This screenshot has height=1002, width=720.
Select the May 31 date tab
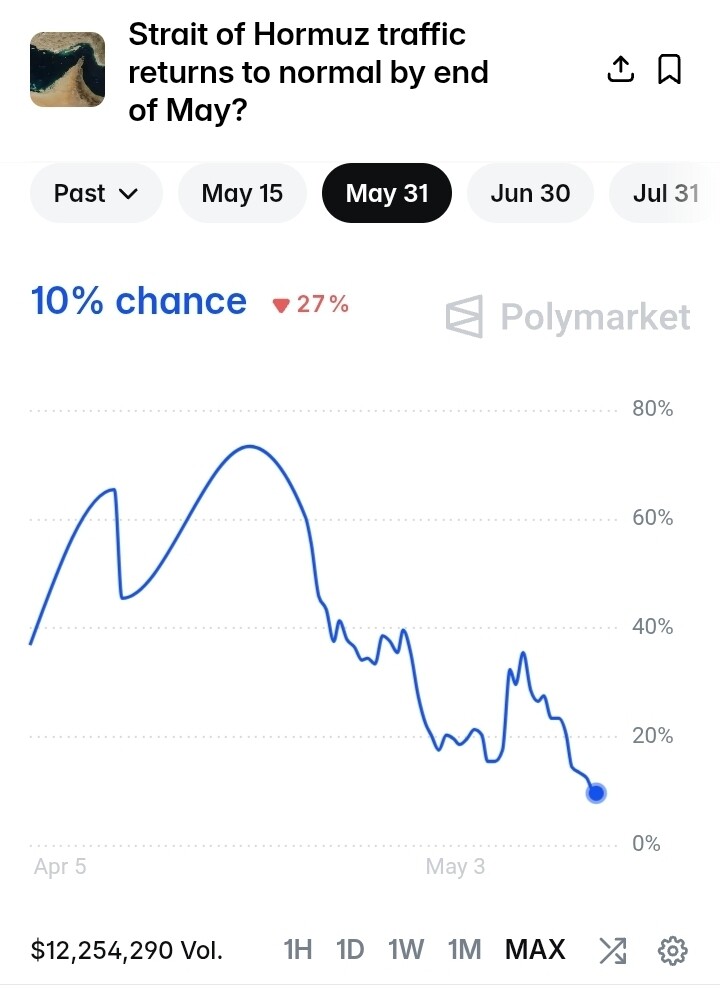(387, 193)
